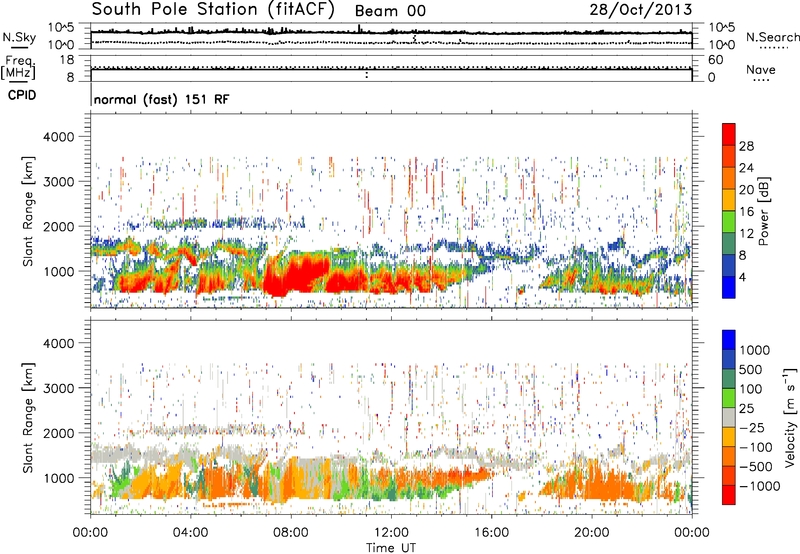Select the 'Beam 00' label
Image resolution: width=800 pixels, height=554 pixels.
click(x=390, y=11)
